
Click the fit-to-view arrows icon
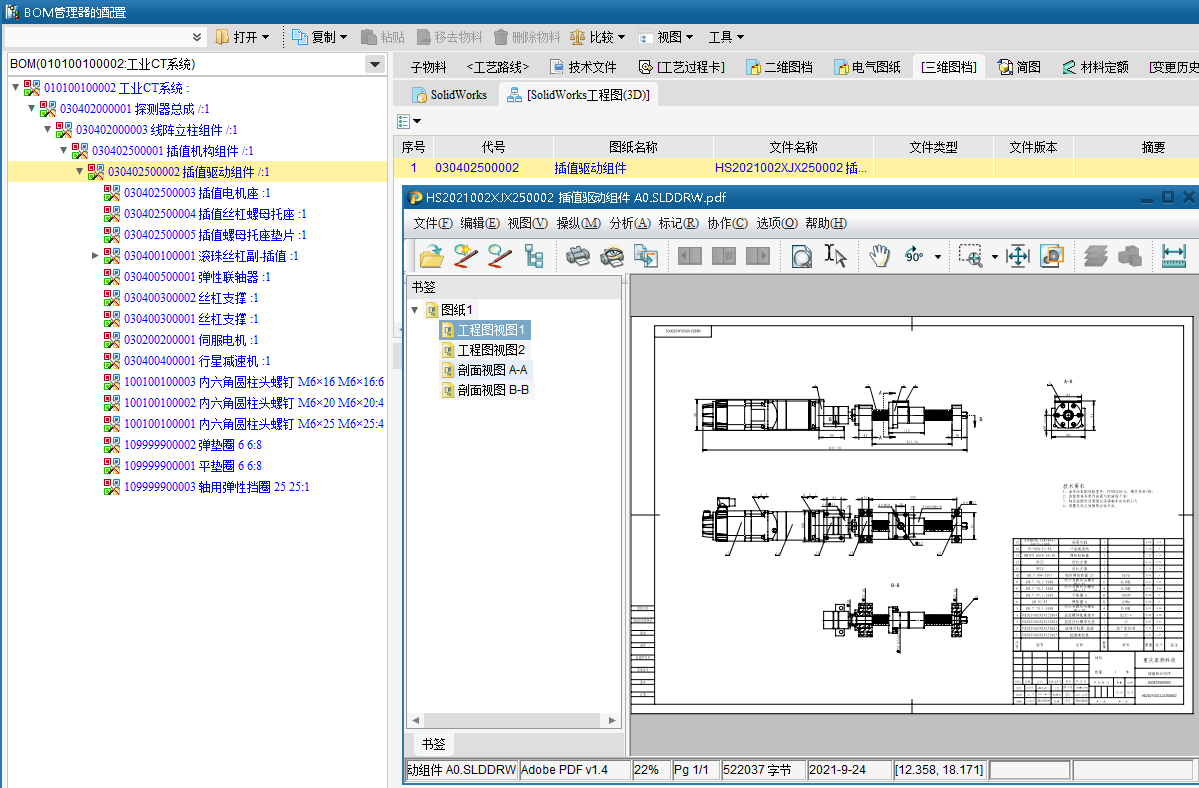(x=1018, y=256)
